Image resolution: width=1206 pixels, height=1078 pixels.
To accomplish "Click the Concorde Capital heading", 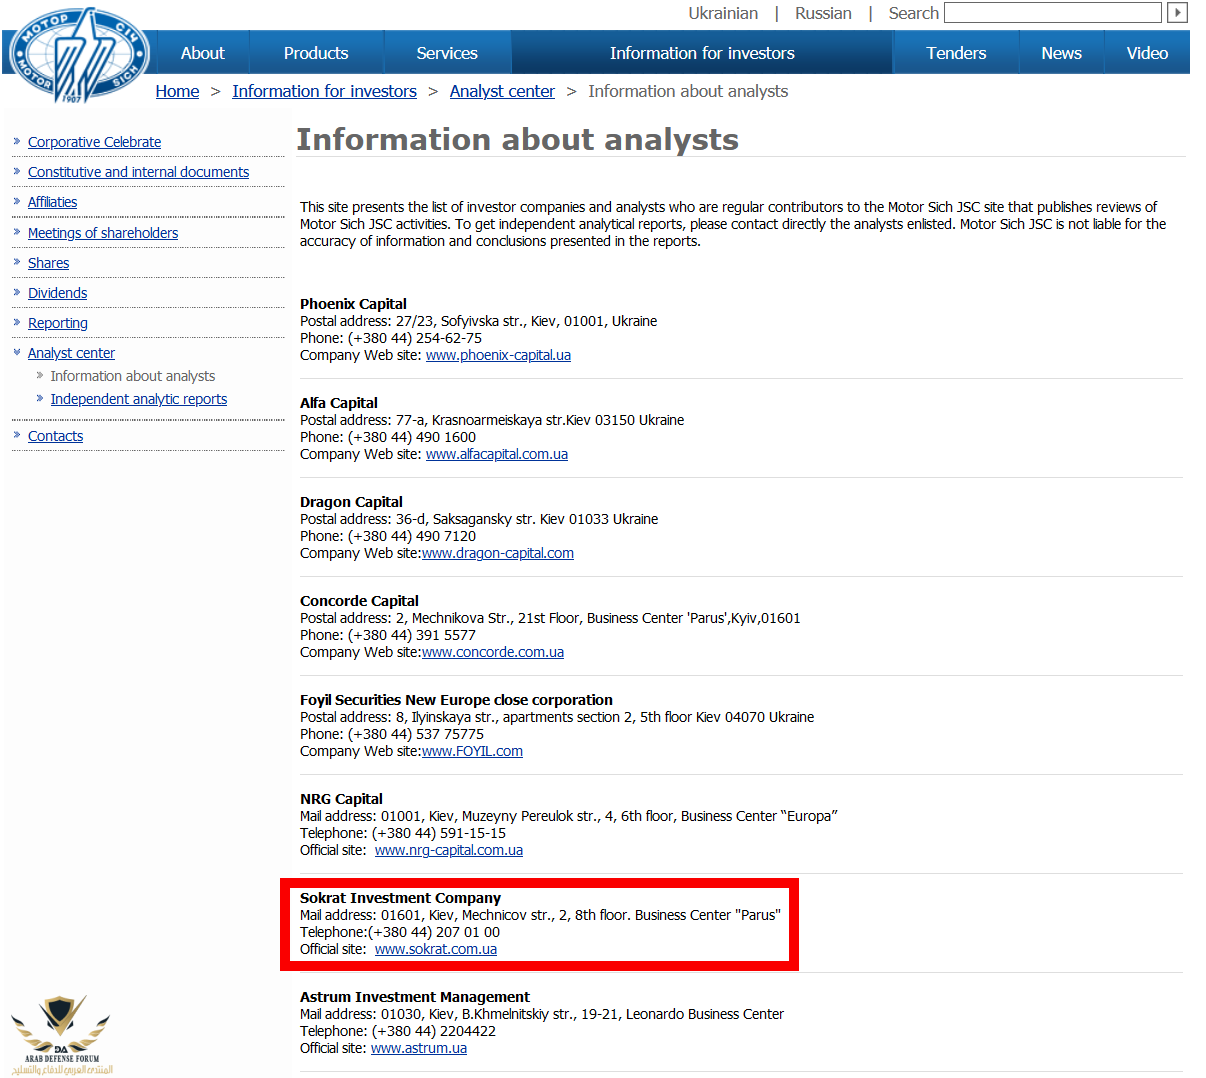I will tap(359, 601).
